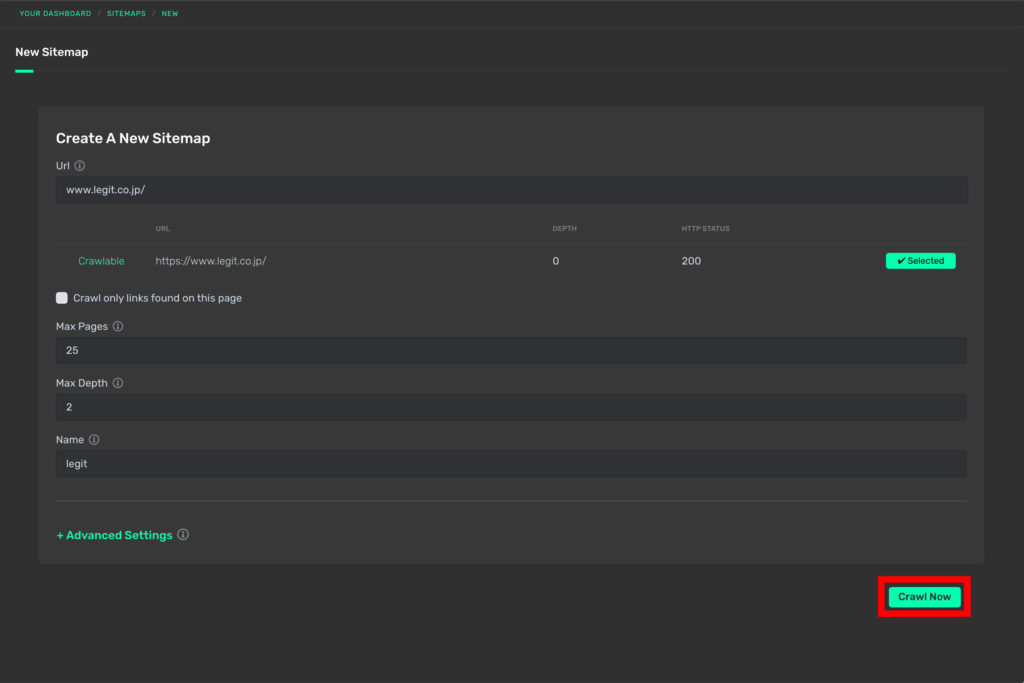Select the Name text field
The image size is (1024, 683).
click(511, 464)
